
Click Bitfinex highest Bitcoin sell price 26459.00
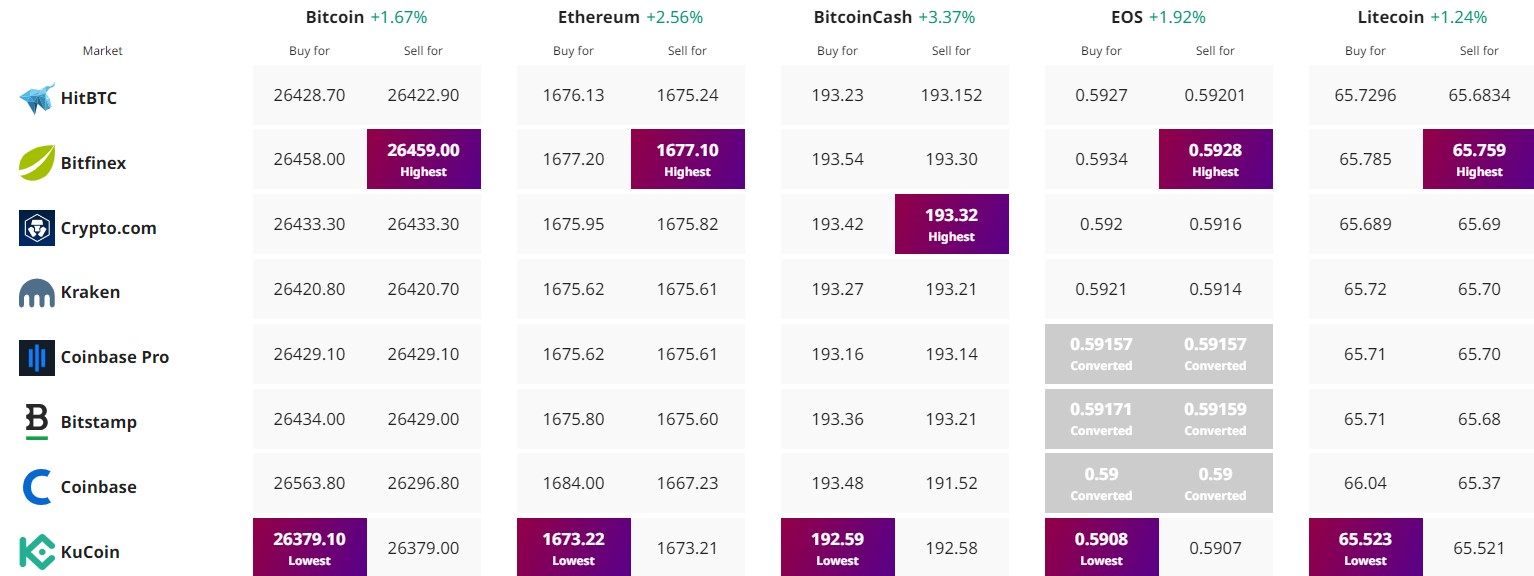pos(424,159)
